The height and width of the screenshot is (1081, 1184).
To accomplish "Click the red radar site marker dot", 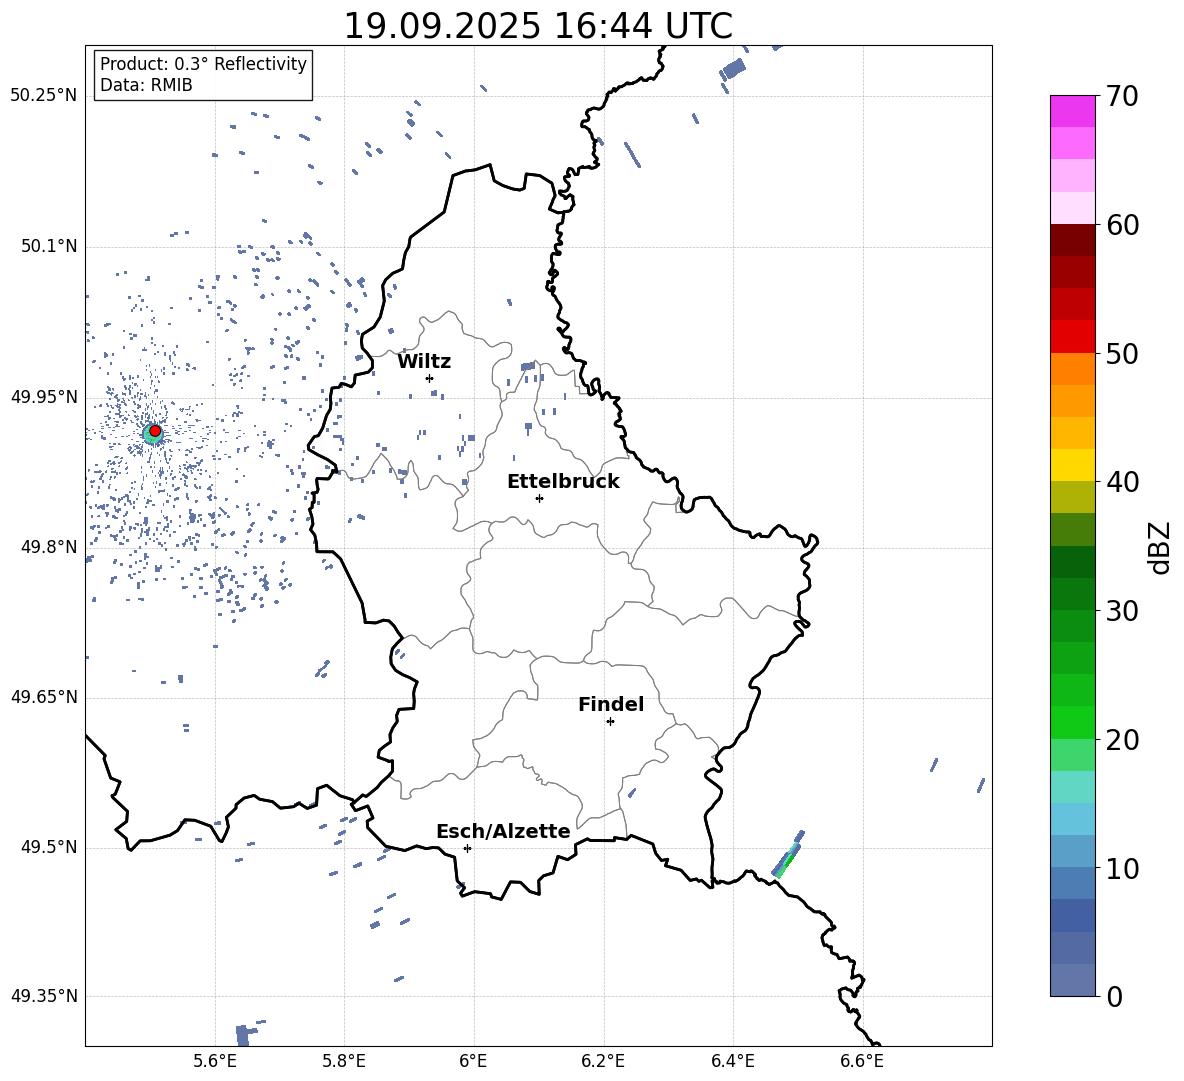I will click(x=155, y=431).
